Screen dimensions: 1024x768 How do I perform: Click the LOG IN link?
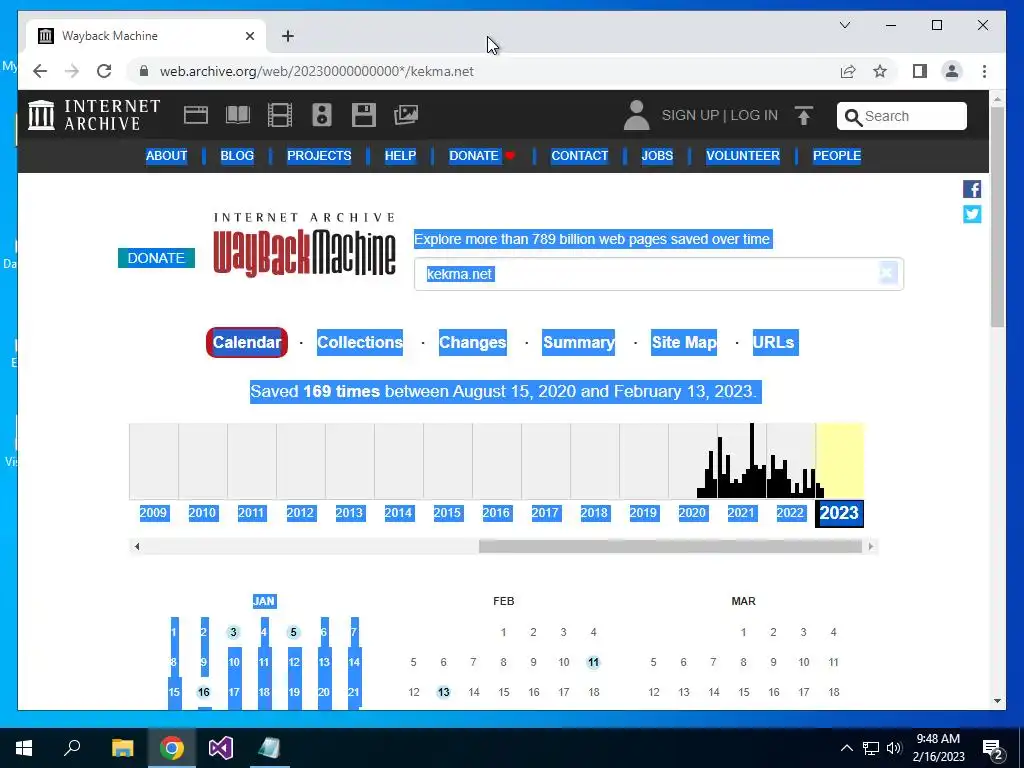pyautogui.click(x=754, y=115)
